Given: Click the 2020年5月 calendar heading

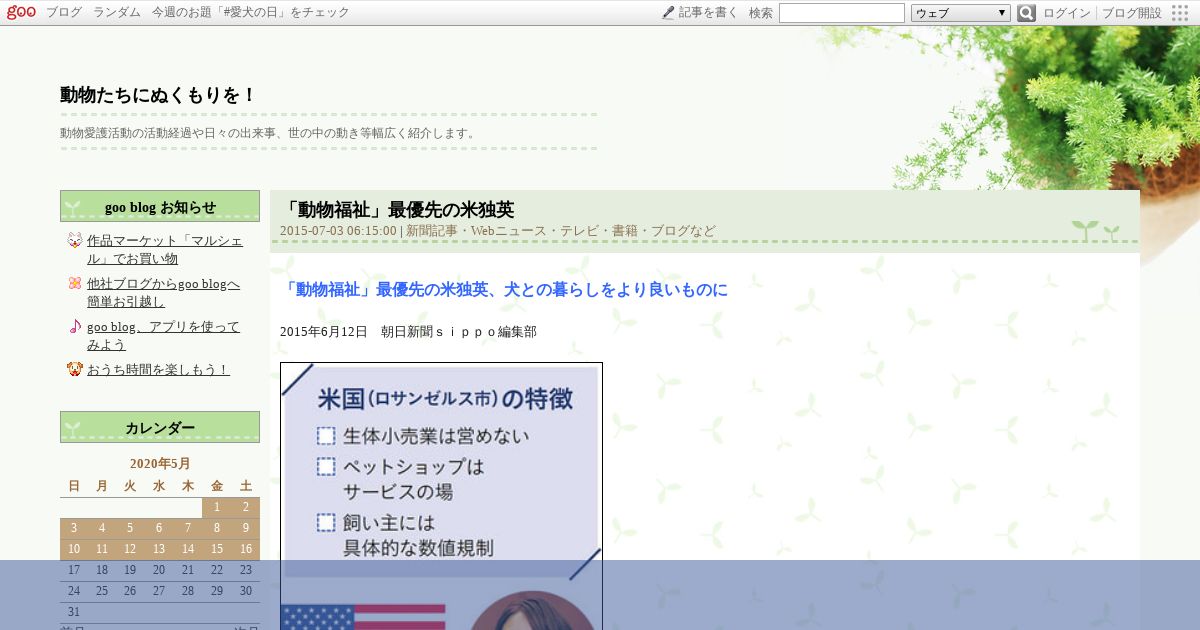Looking at the screenshot, I should [160, 463].
